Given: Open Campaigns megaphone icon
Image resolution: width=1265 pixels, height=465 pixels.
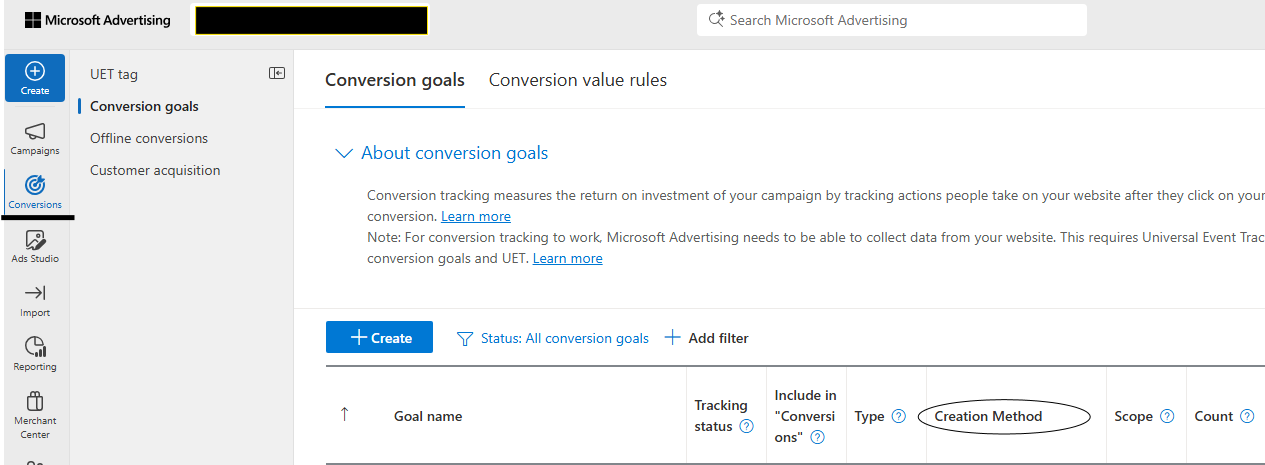Looking at the screenshot, I should click(x=35, y=132).
